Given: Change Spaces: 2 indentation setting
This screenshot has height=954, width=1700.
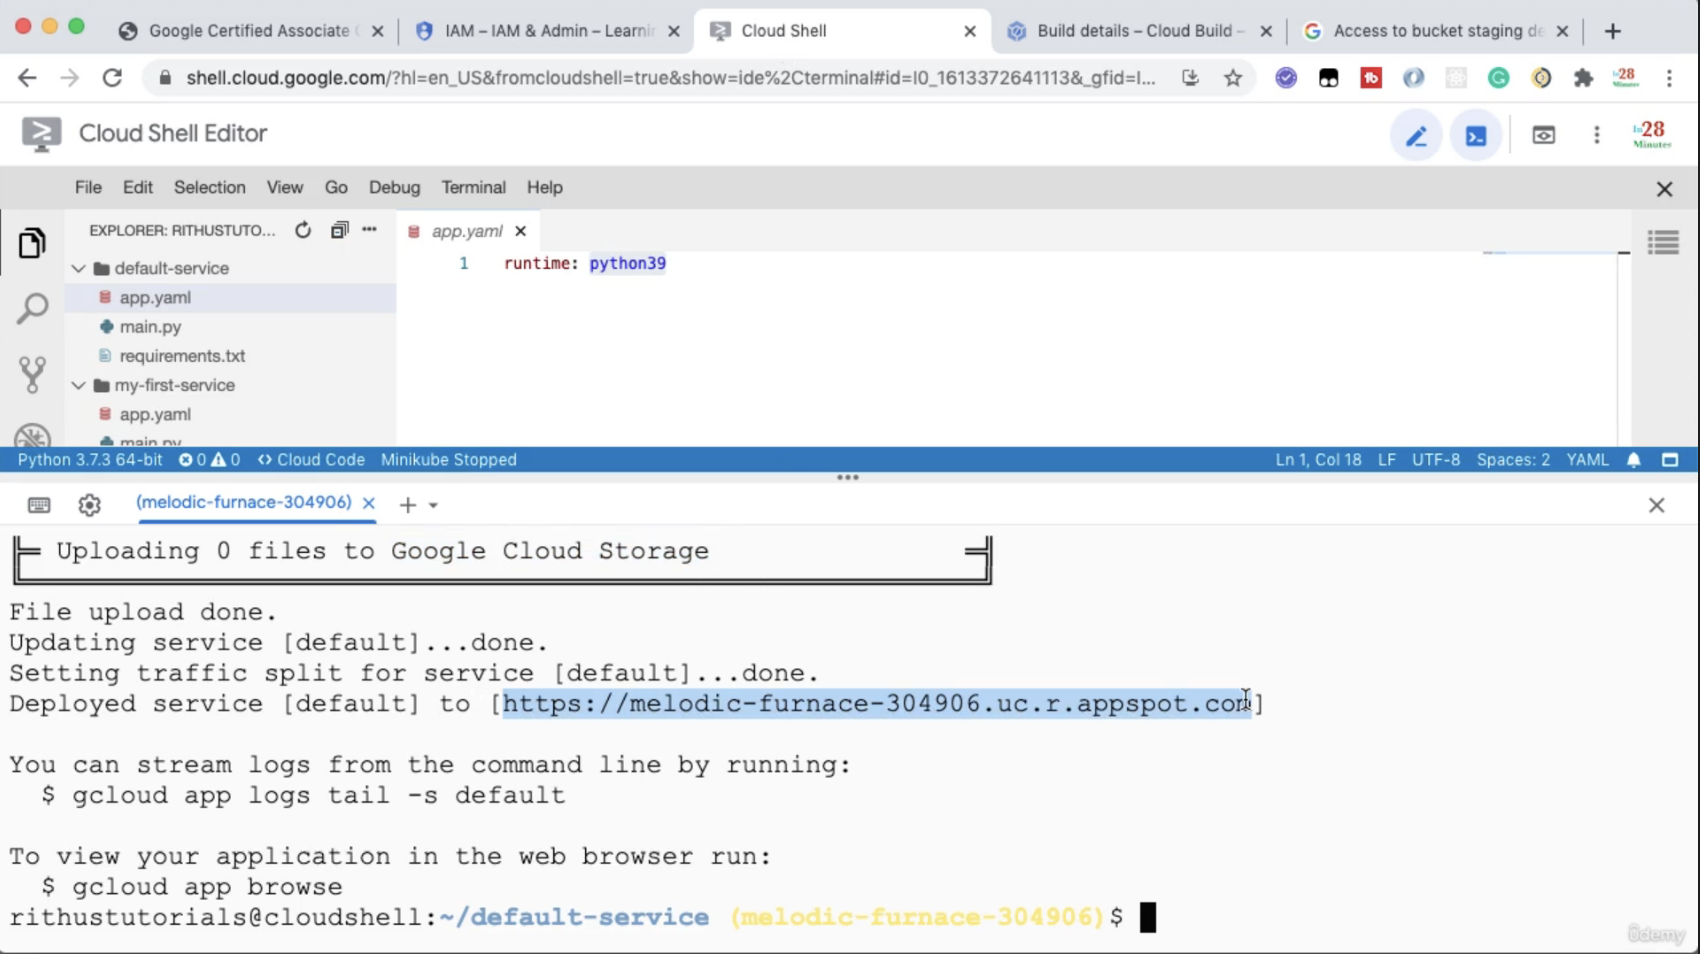Looking at the screenshot, I should click(x=1513, y=460).
